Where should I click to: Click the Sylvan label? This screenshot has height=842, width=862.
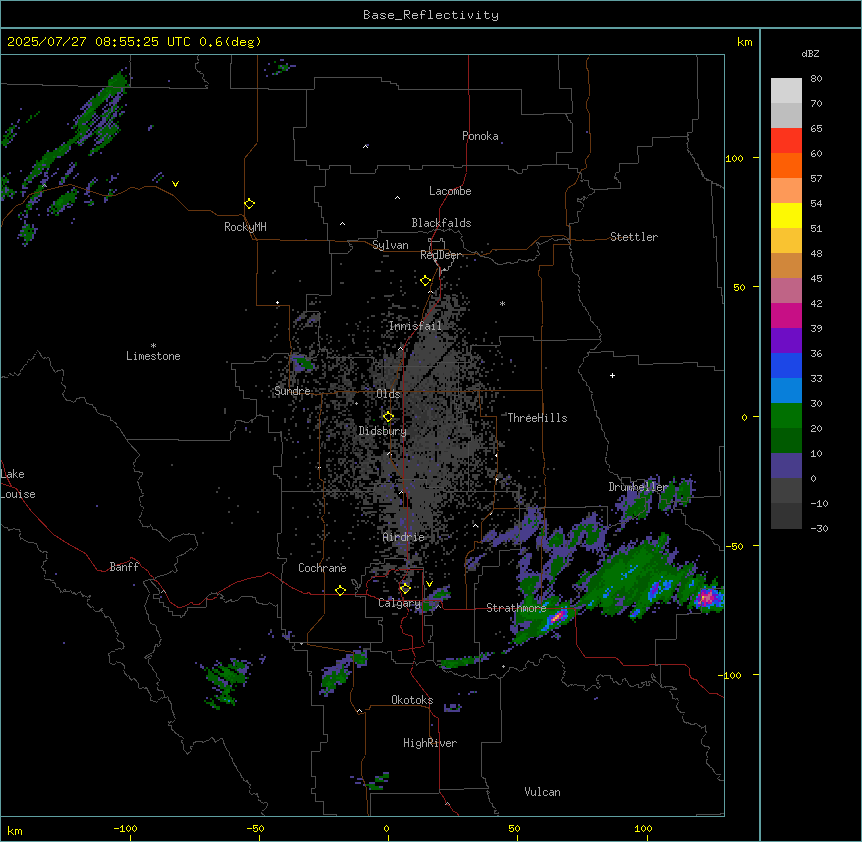point(390,245)
